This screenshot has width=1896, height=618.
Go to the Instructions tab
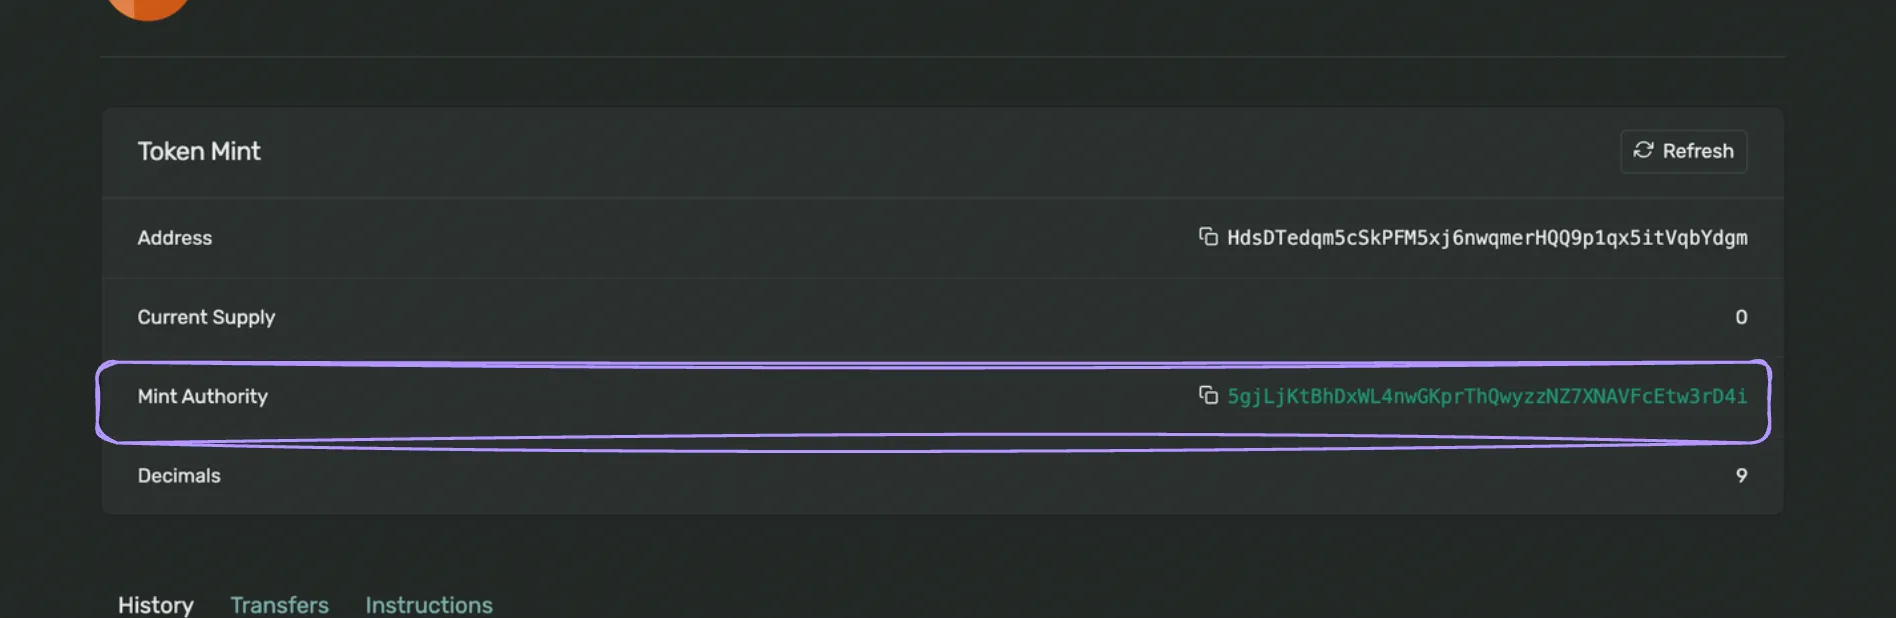428,604
